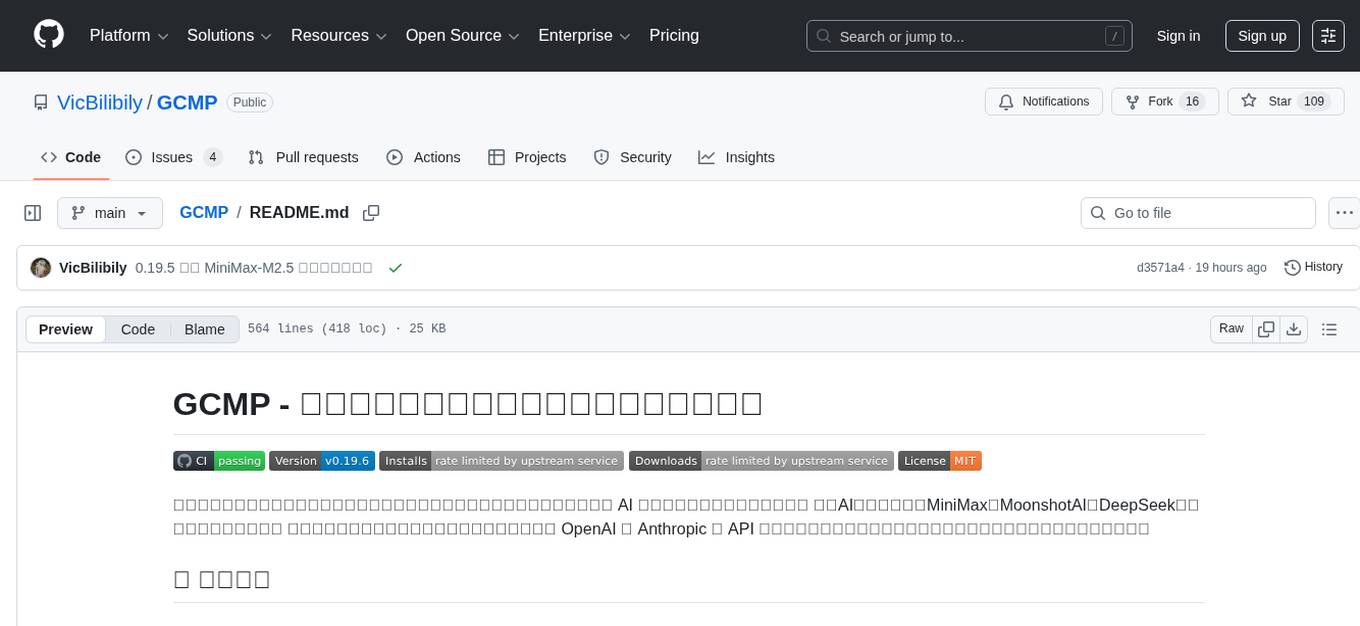The height and width of the screenshot is (626, 1360).
Task: Click the Fork icon on the repo
Action: pyautogui.click(x=1132, y=101)
